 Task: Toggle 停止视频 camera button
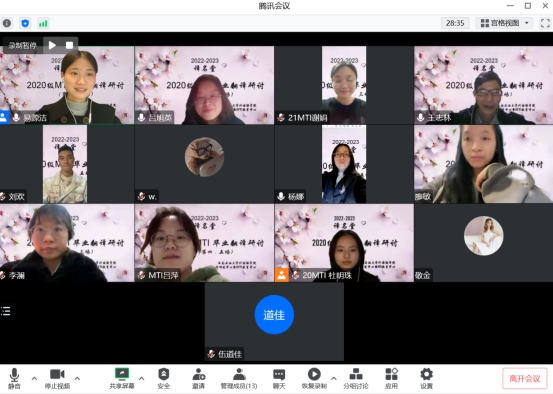click(x=57, y=378)
